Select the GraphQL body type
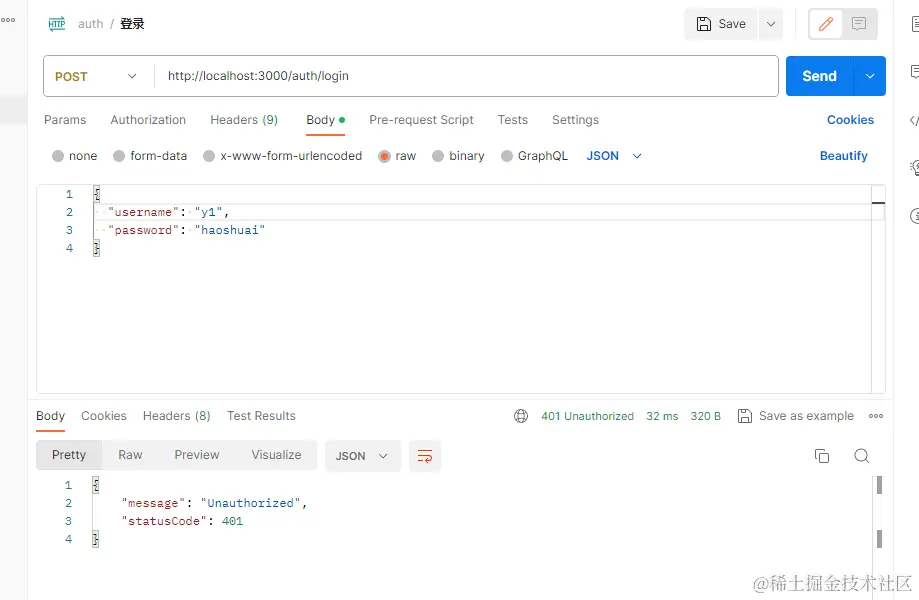The image size is (919, 600). (x=507, y=156)
